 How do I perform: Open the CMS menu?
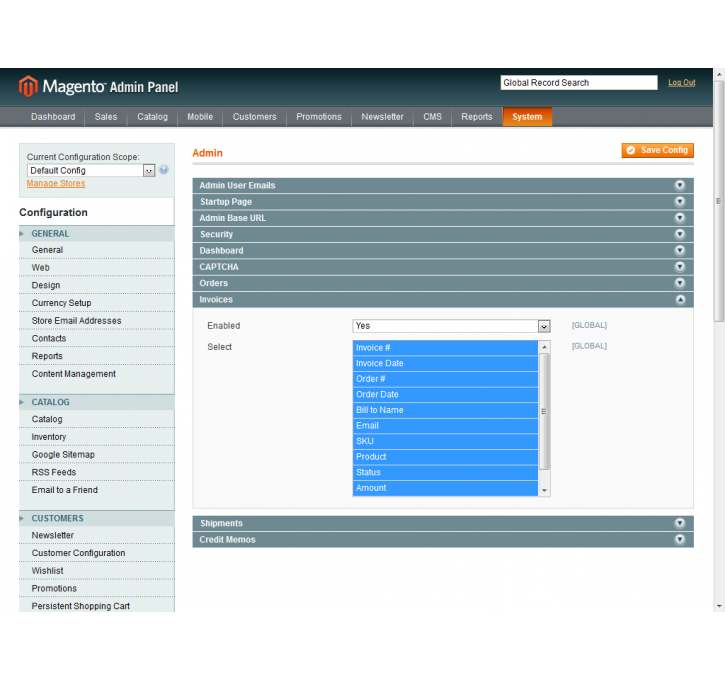[433, 117]
